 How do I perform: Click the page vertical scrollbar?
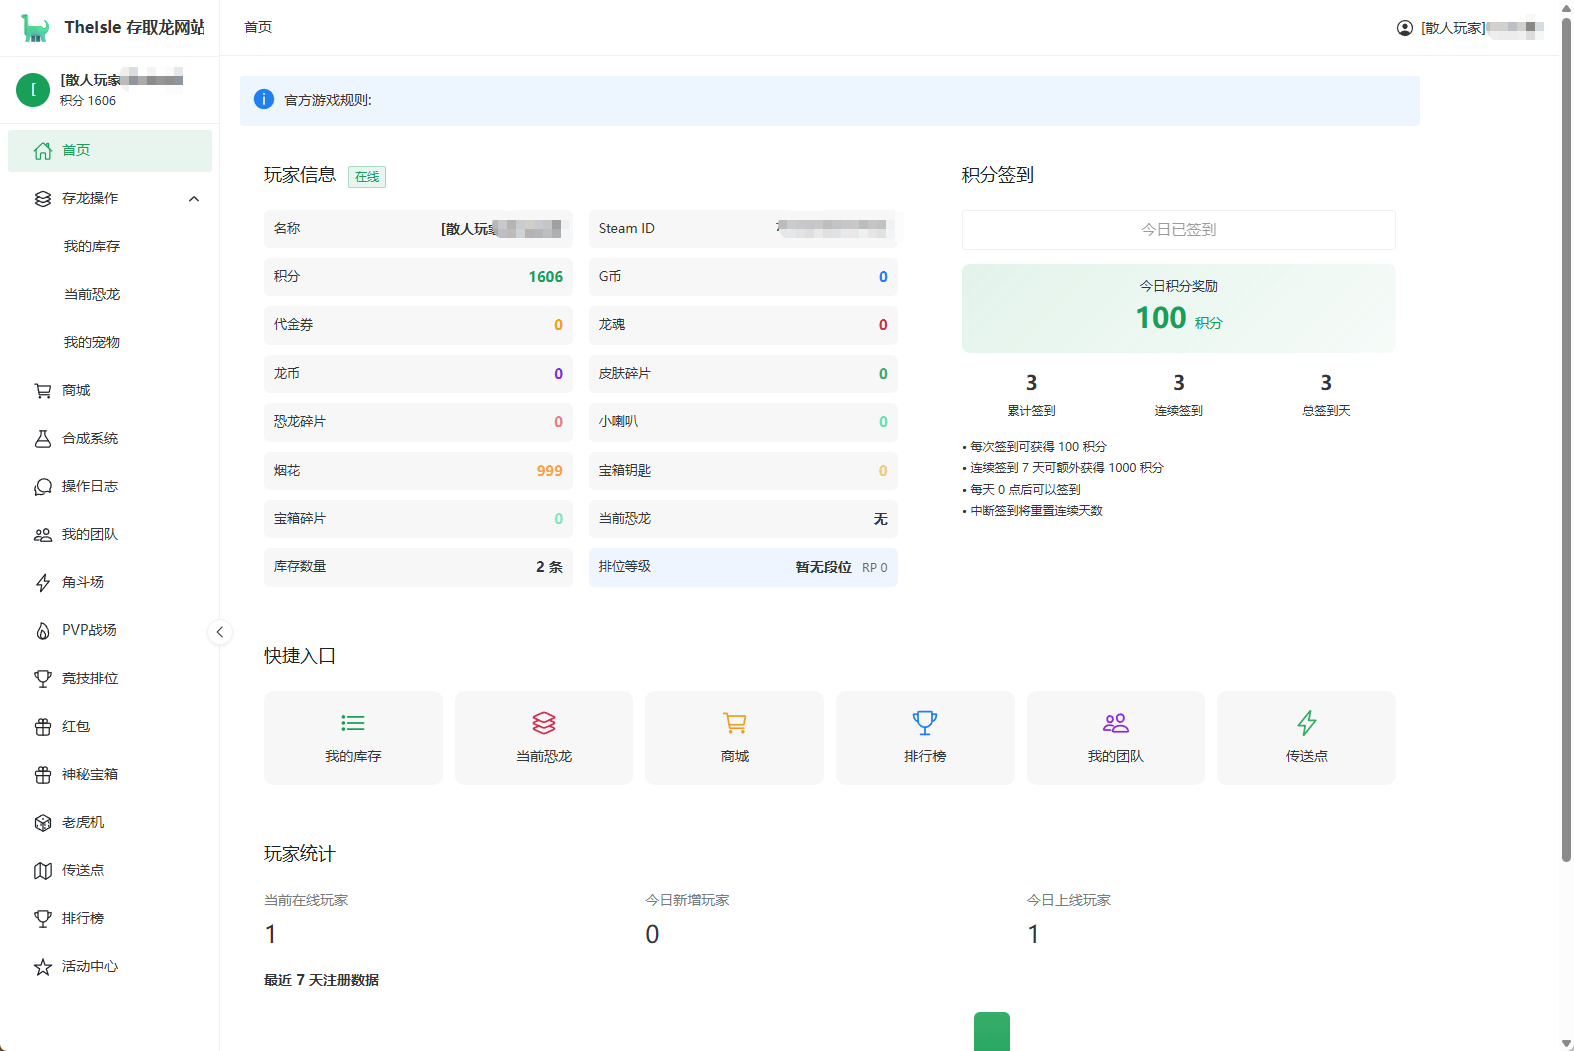click(x=1567, y=440)
